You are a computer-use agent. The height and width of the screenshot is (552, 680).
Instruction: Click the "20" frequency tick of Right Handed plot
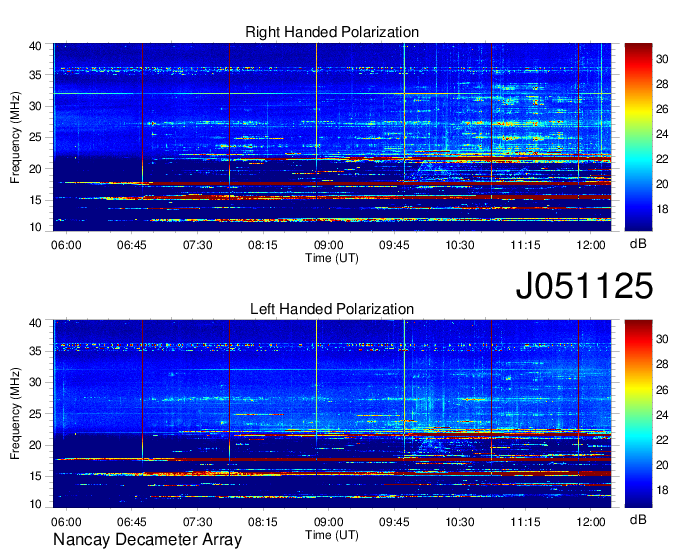pos(35,169)
